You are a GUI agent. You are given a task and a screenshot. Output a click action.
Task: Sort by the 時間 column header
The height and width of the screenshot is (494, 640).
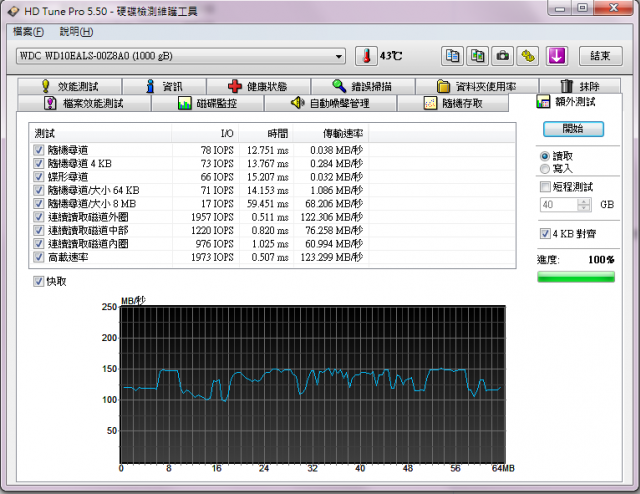coord(266,133)
